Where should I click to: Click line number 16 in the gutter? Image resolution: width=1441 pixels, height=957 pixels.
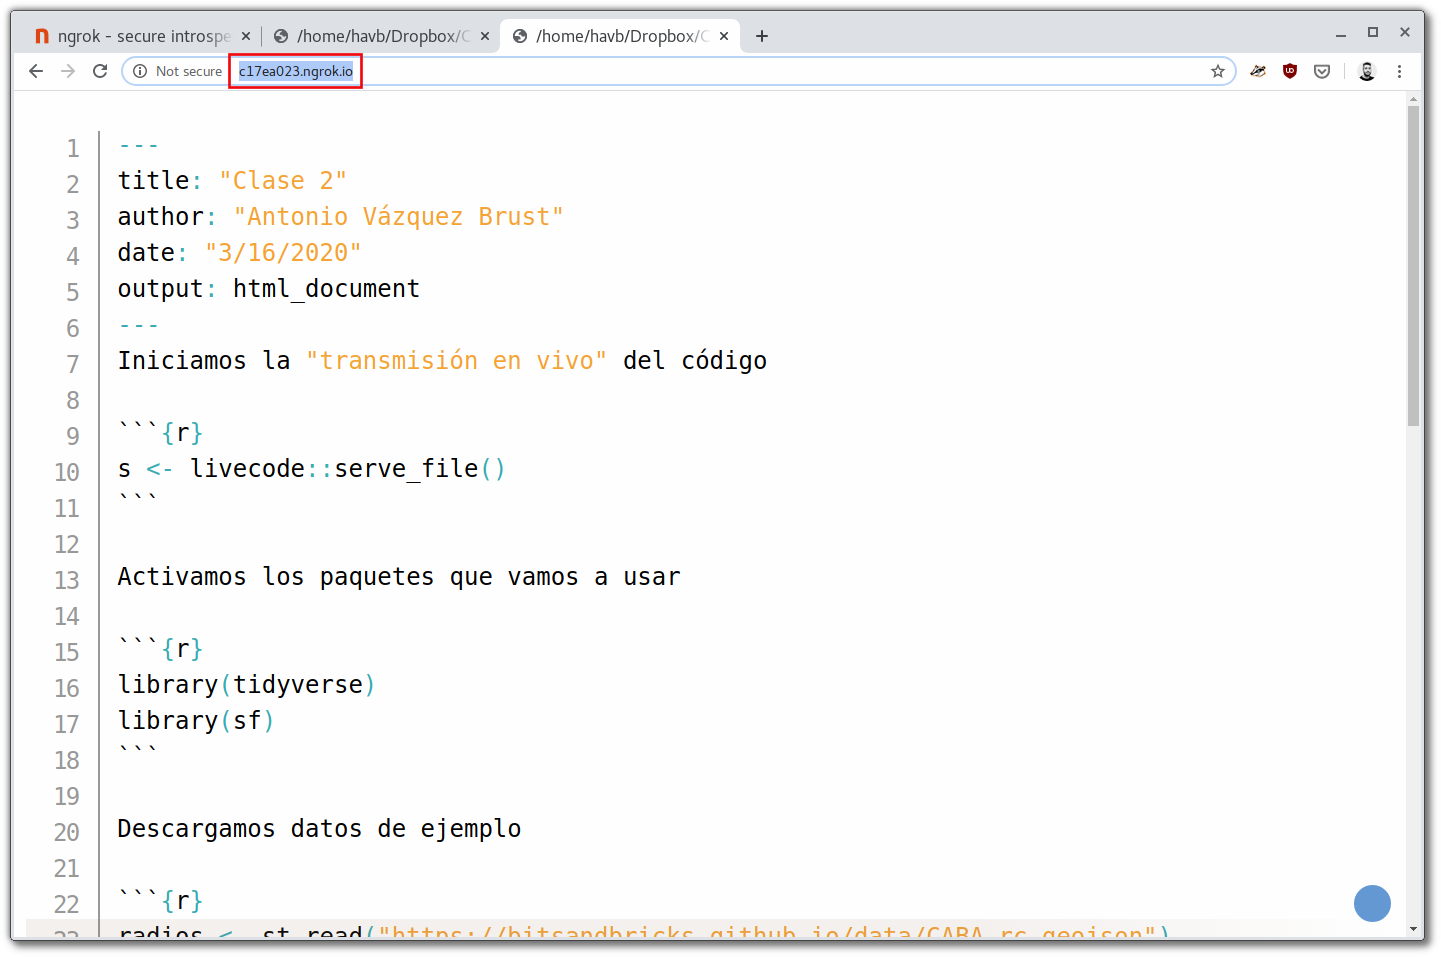tap(67, 689)
